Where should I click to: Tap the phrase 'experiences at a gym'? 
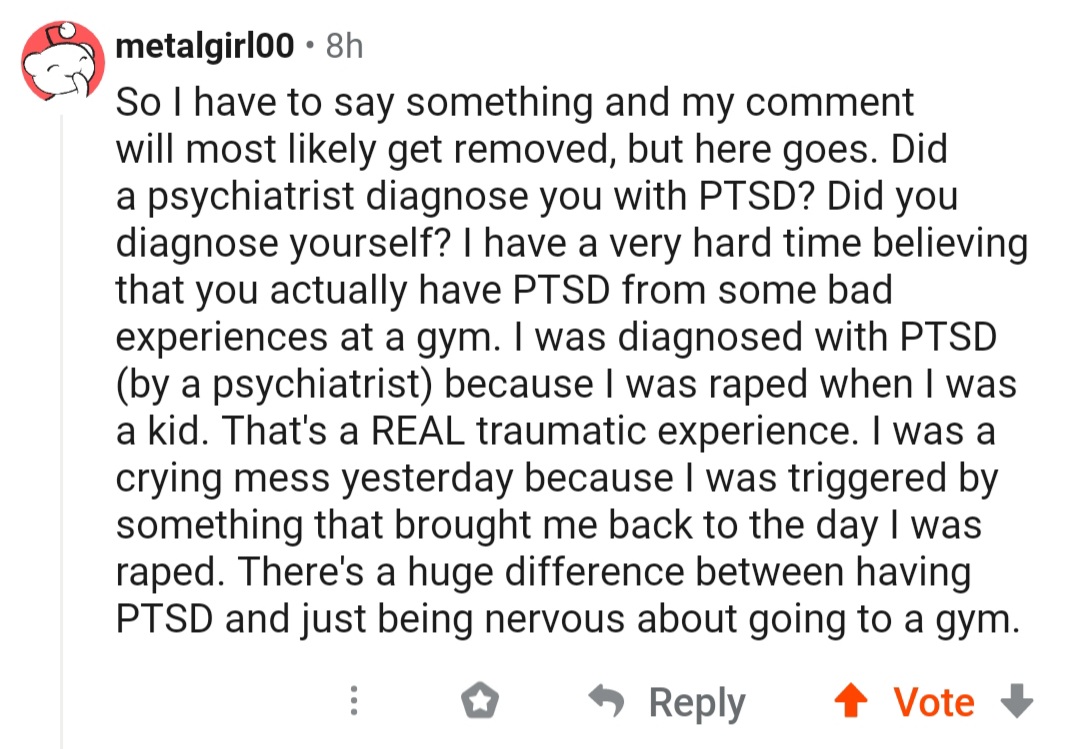click(x=306, y=338)
